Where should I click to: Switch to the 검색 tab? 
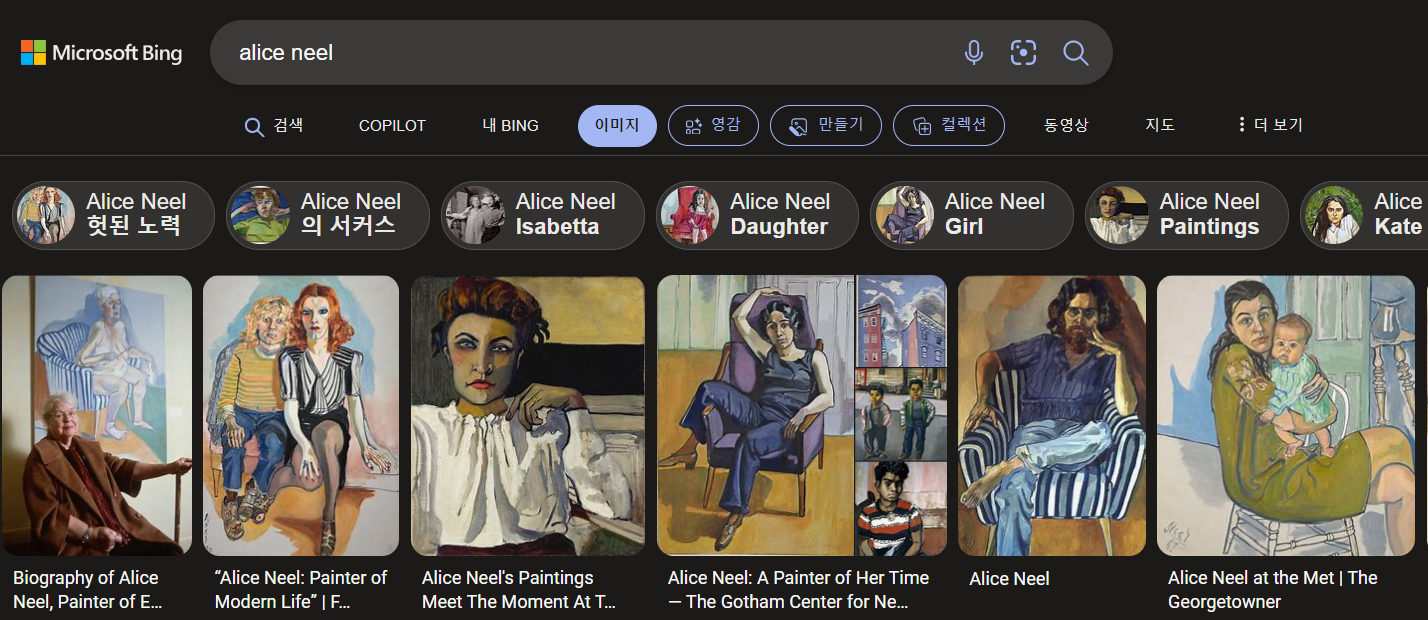pyautogui.click(x=274, y=126)
